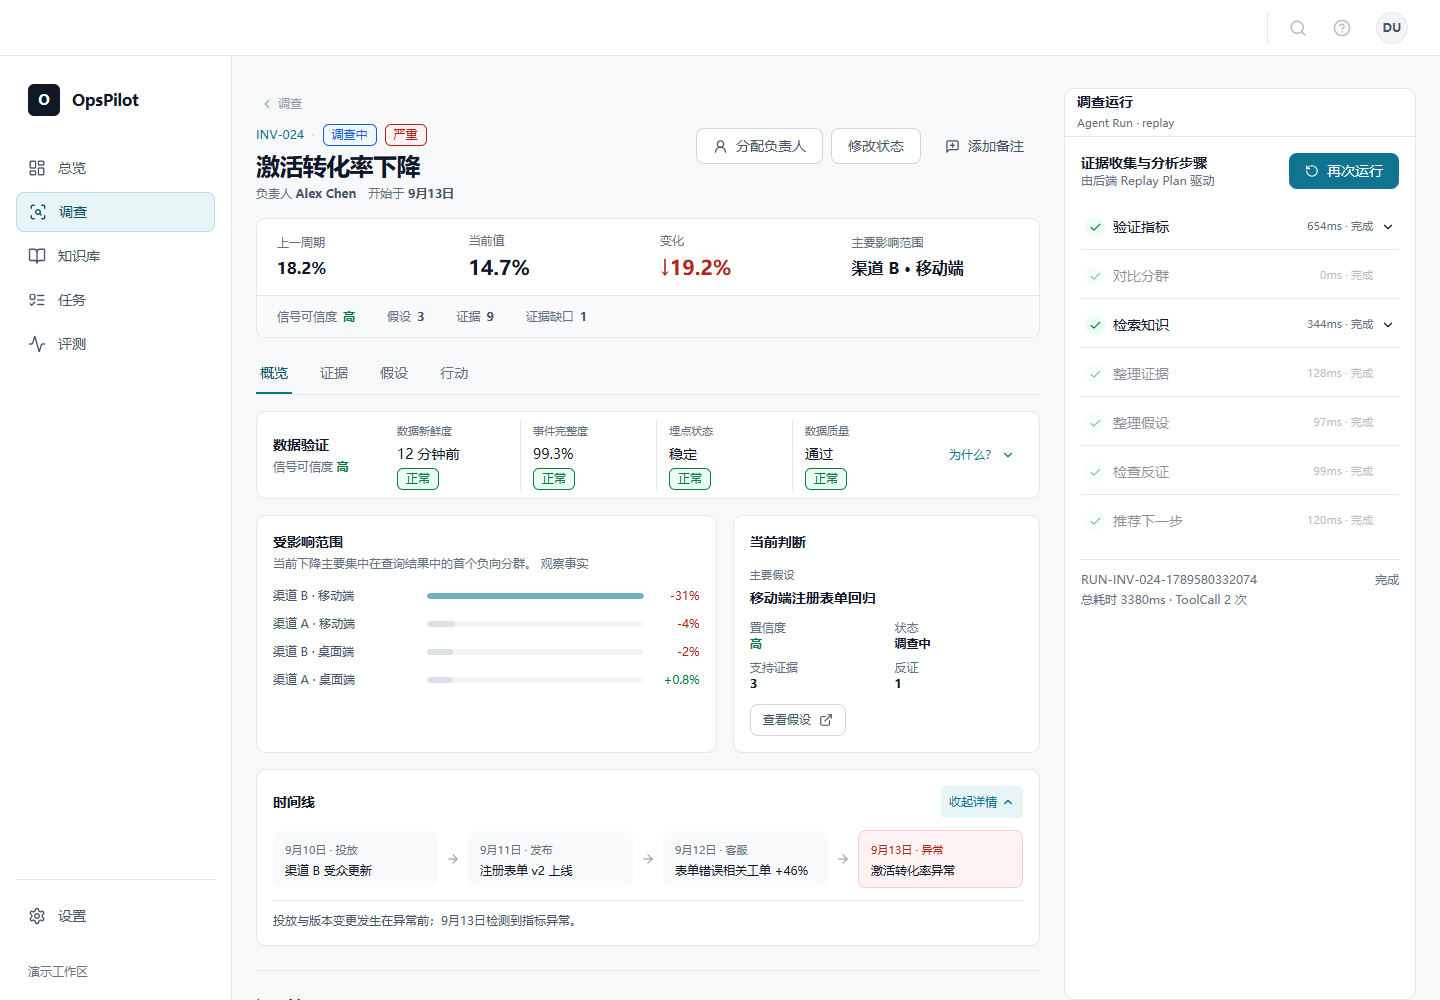The width and height of the screenshot is (1440, 1000).
Task: Click the ↓19.2% change value
Action: [695, 268]
